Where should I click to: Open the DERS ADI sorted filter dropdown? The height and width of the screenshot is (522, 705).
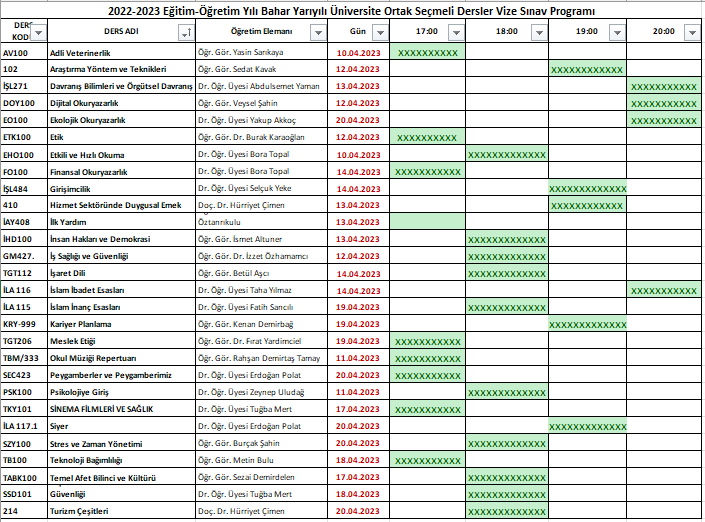[x=186, y=32]
